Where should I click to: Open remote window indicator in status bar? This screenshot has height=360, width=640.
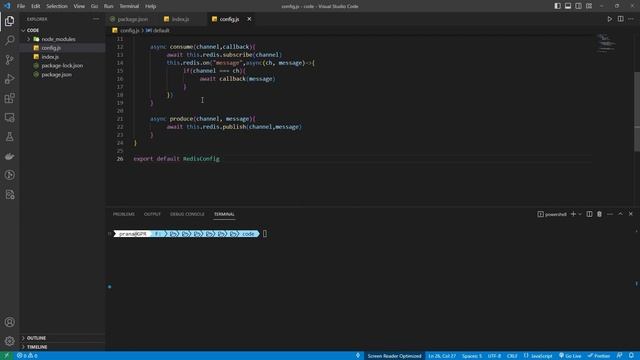click(x=7, y=356)
